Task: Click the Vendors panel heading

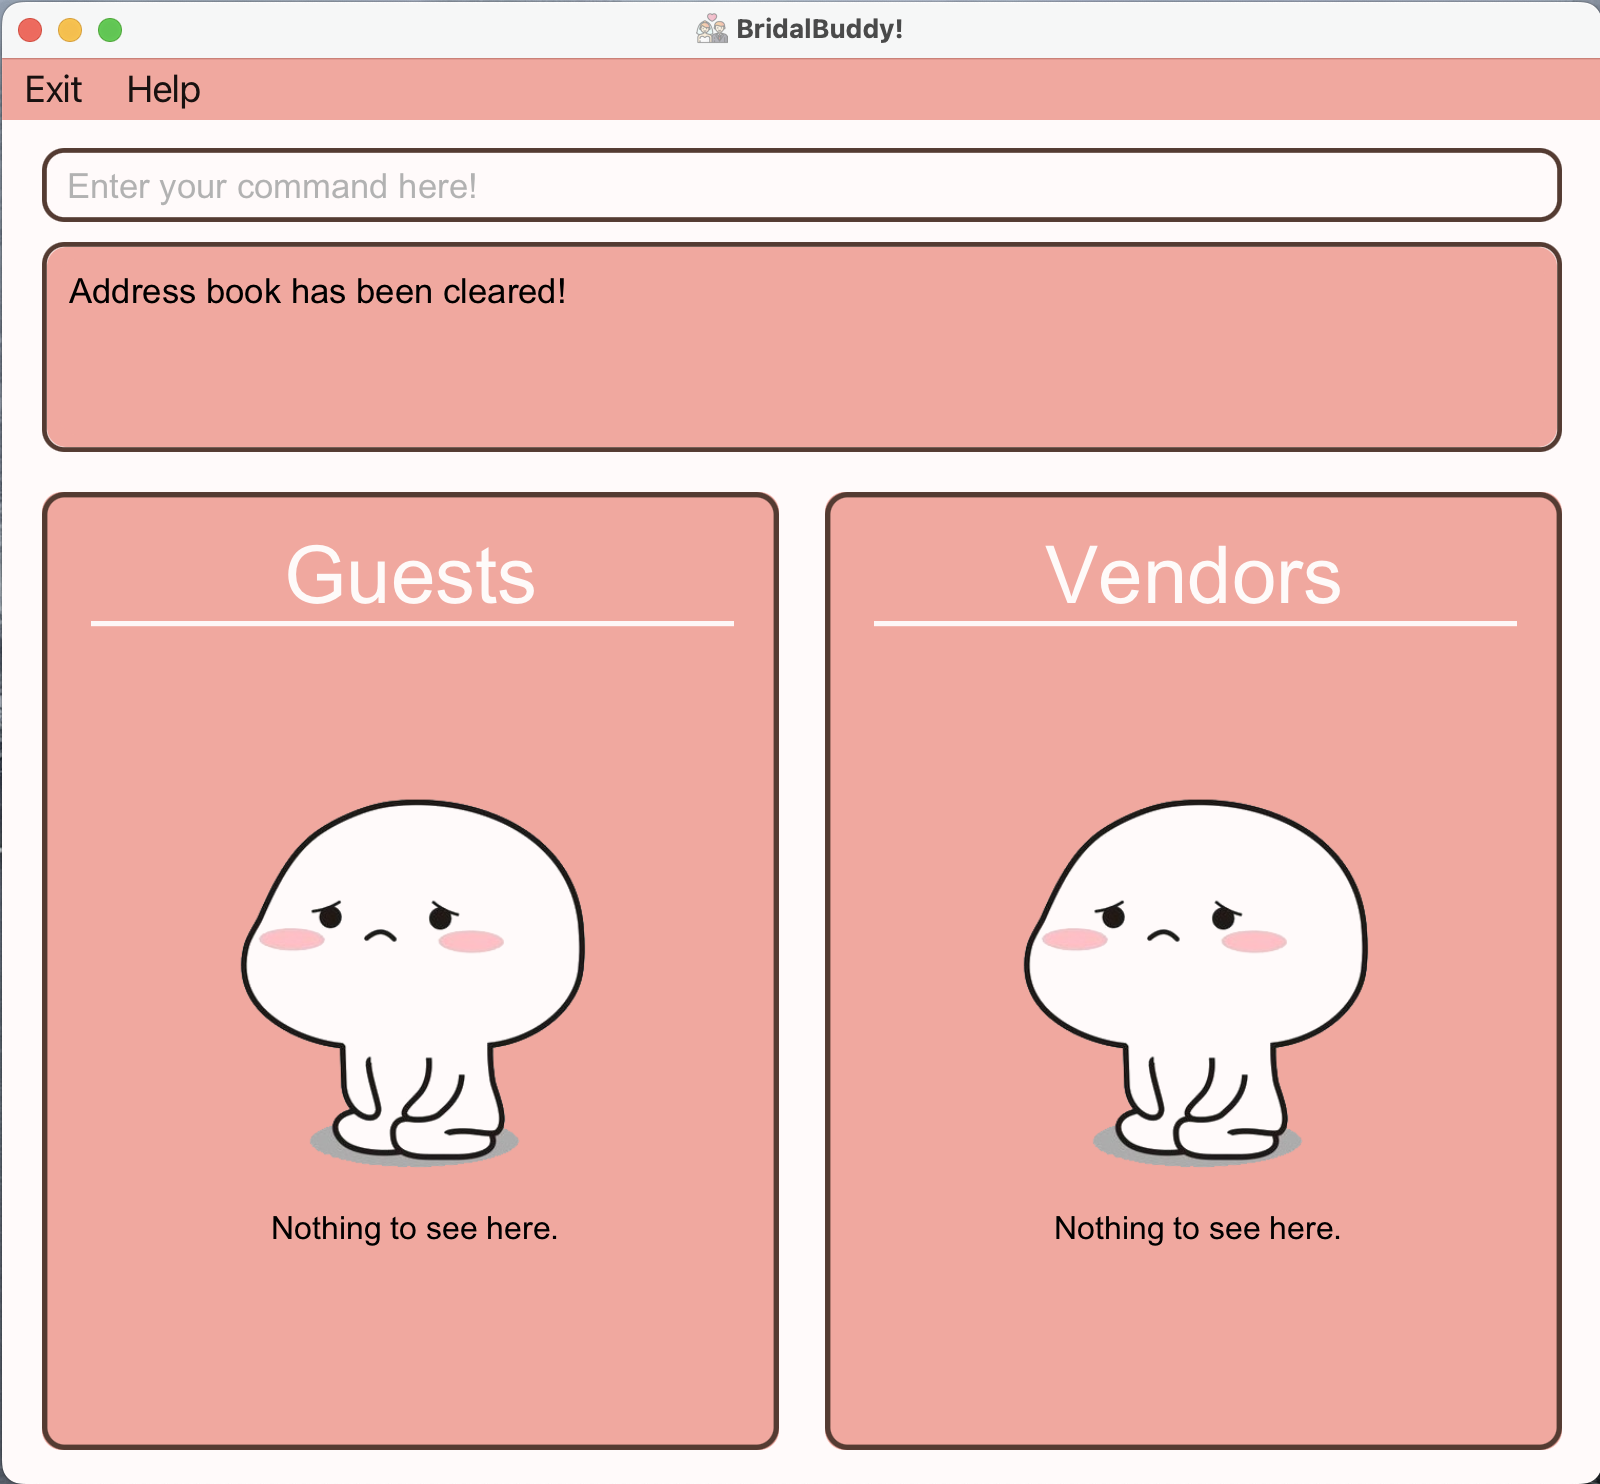Action: click(x=1193, y=575)
